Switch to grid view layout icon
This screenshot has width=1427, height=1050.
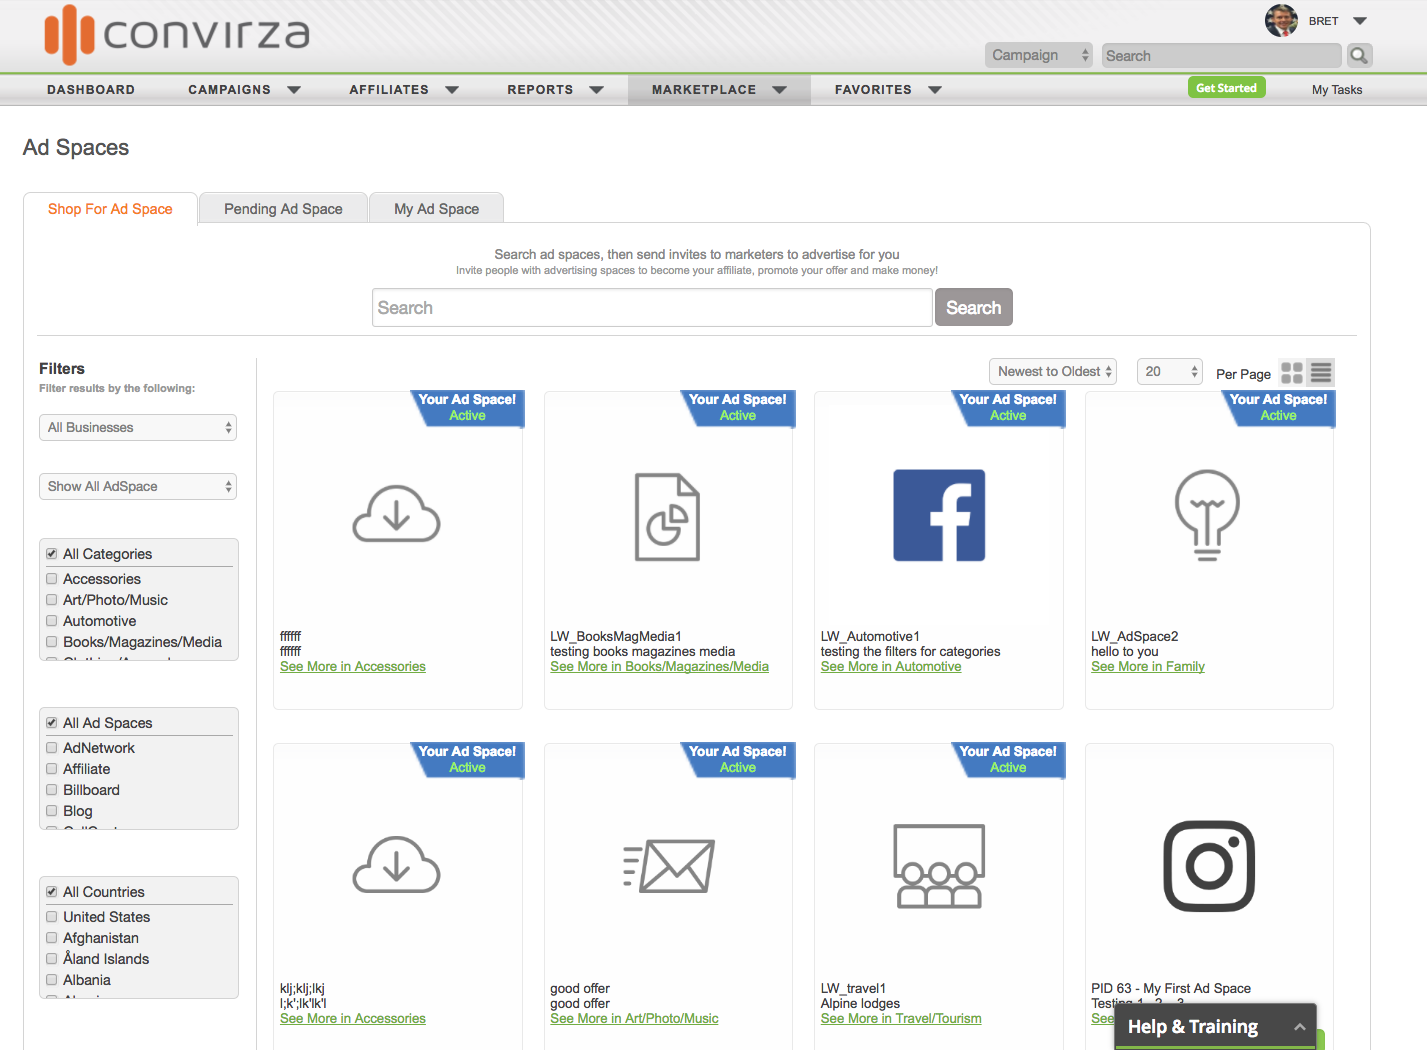tap(1292, 373)
